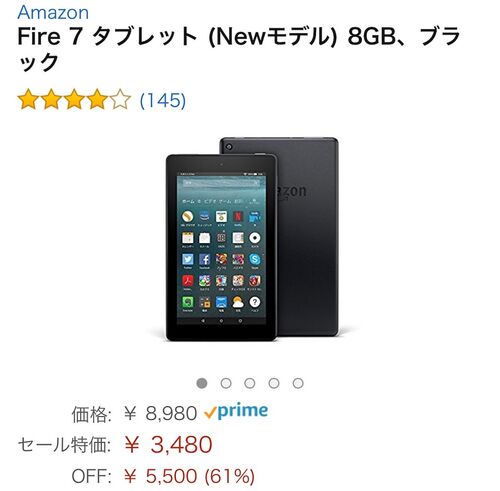Switch to the third image carousel dot
Viewport: 500px width, 491px height.
click(x=250, y=383)
